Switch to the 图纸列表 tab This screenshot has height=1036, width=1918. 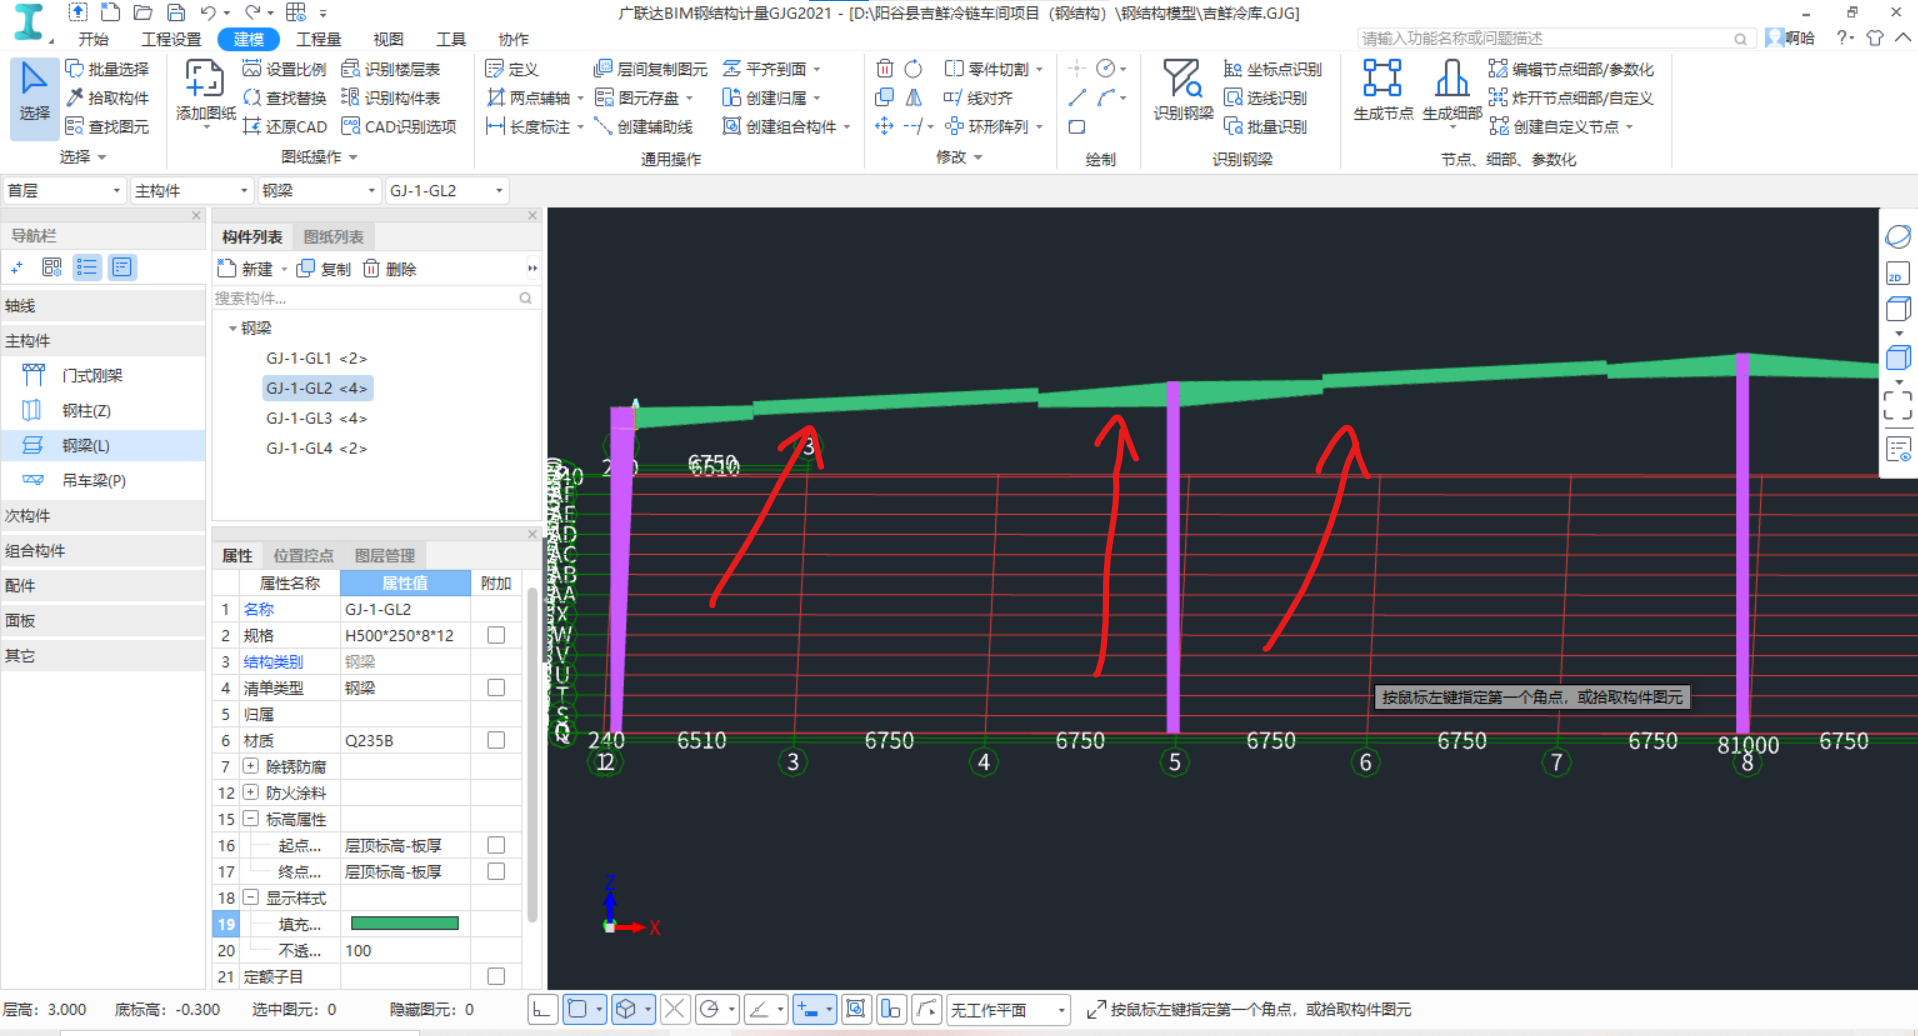coord(333,237)
